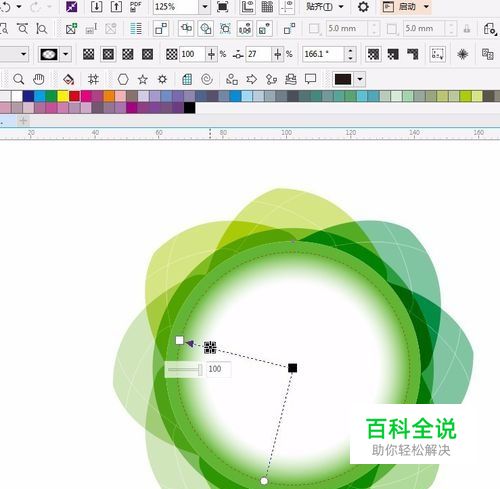Viewport: 500px width, 489px height.
Task: Open the Options gear icon
Action: click(x=363, y=7)
